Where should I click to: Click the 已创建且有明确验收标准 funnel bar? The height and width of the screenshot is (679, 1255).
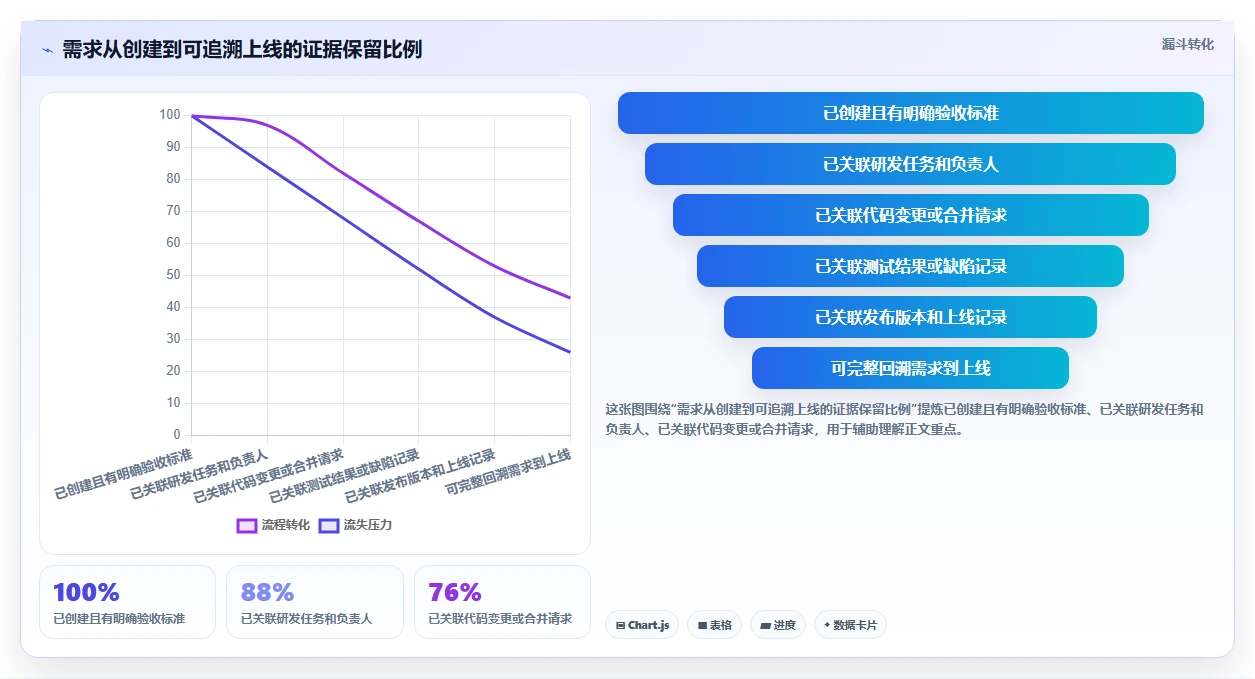point(910,113)
